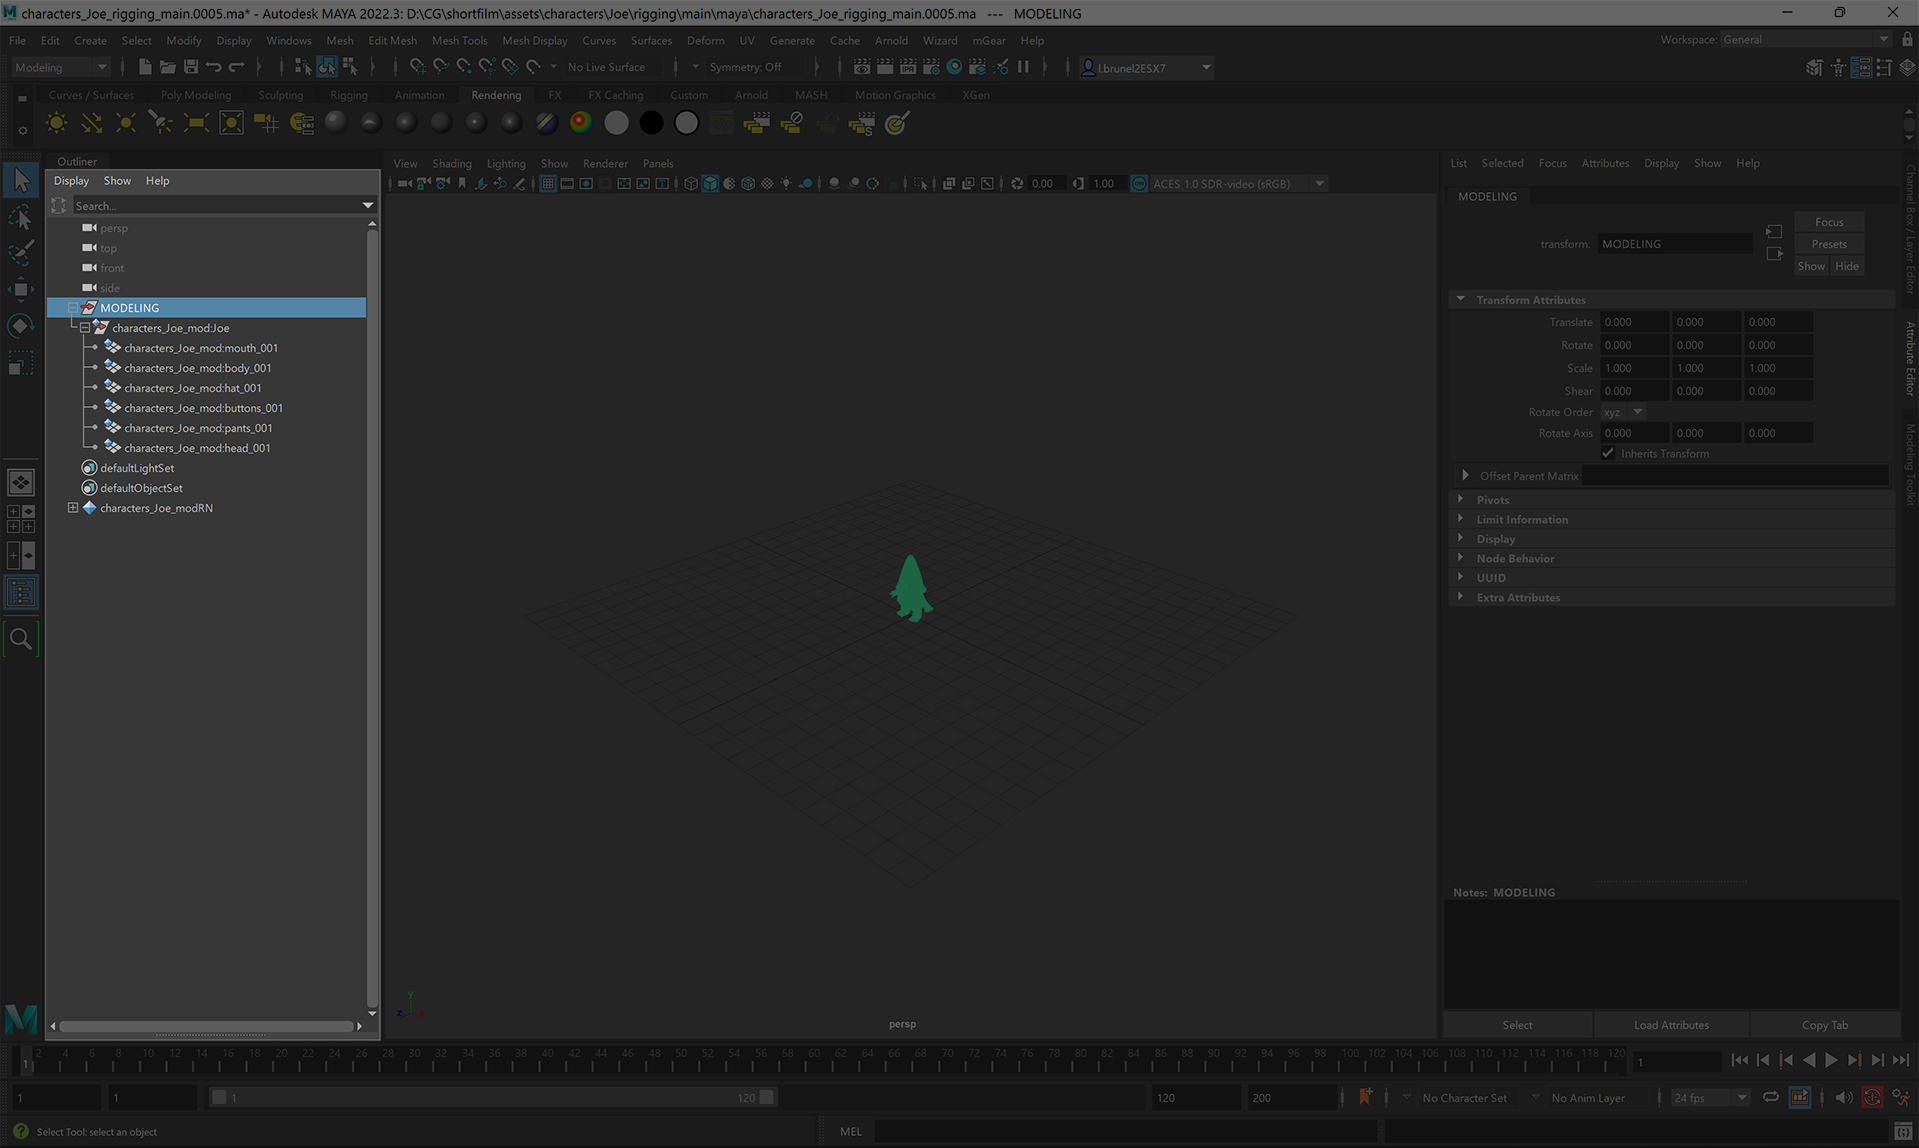Toggle the audio speaker icon in playback options

pyautogui.click(x=1844, y=1098)
